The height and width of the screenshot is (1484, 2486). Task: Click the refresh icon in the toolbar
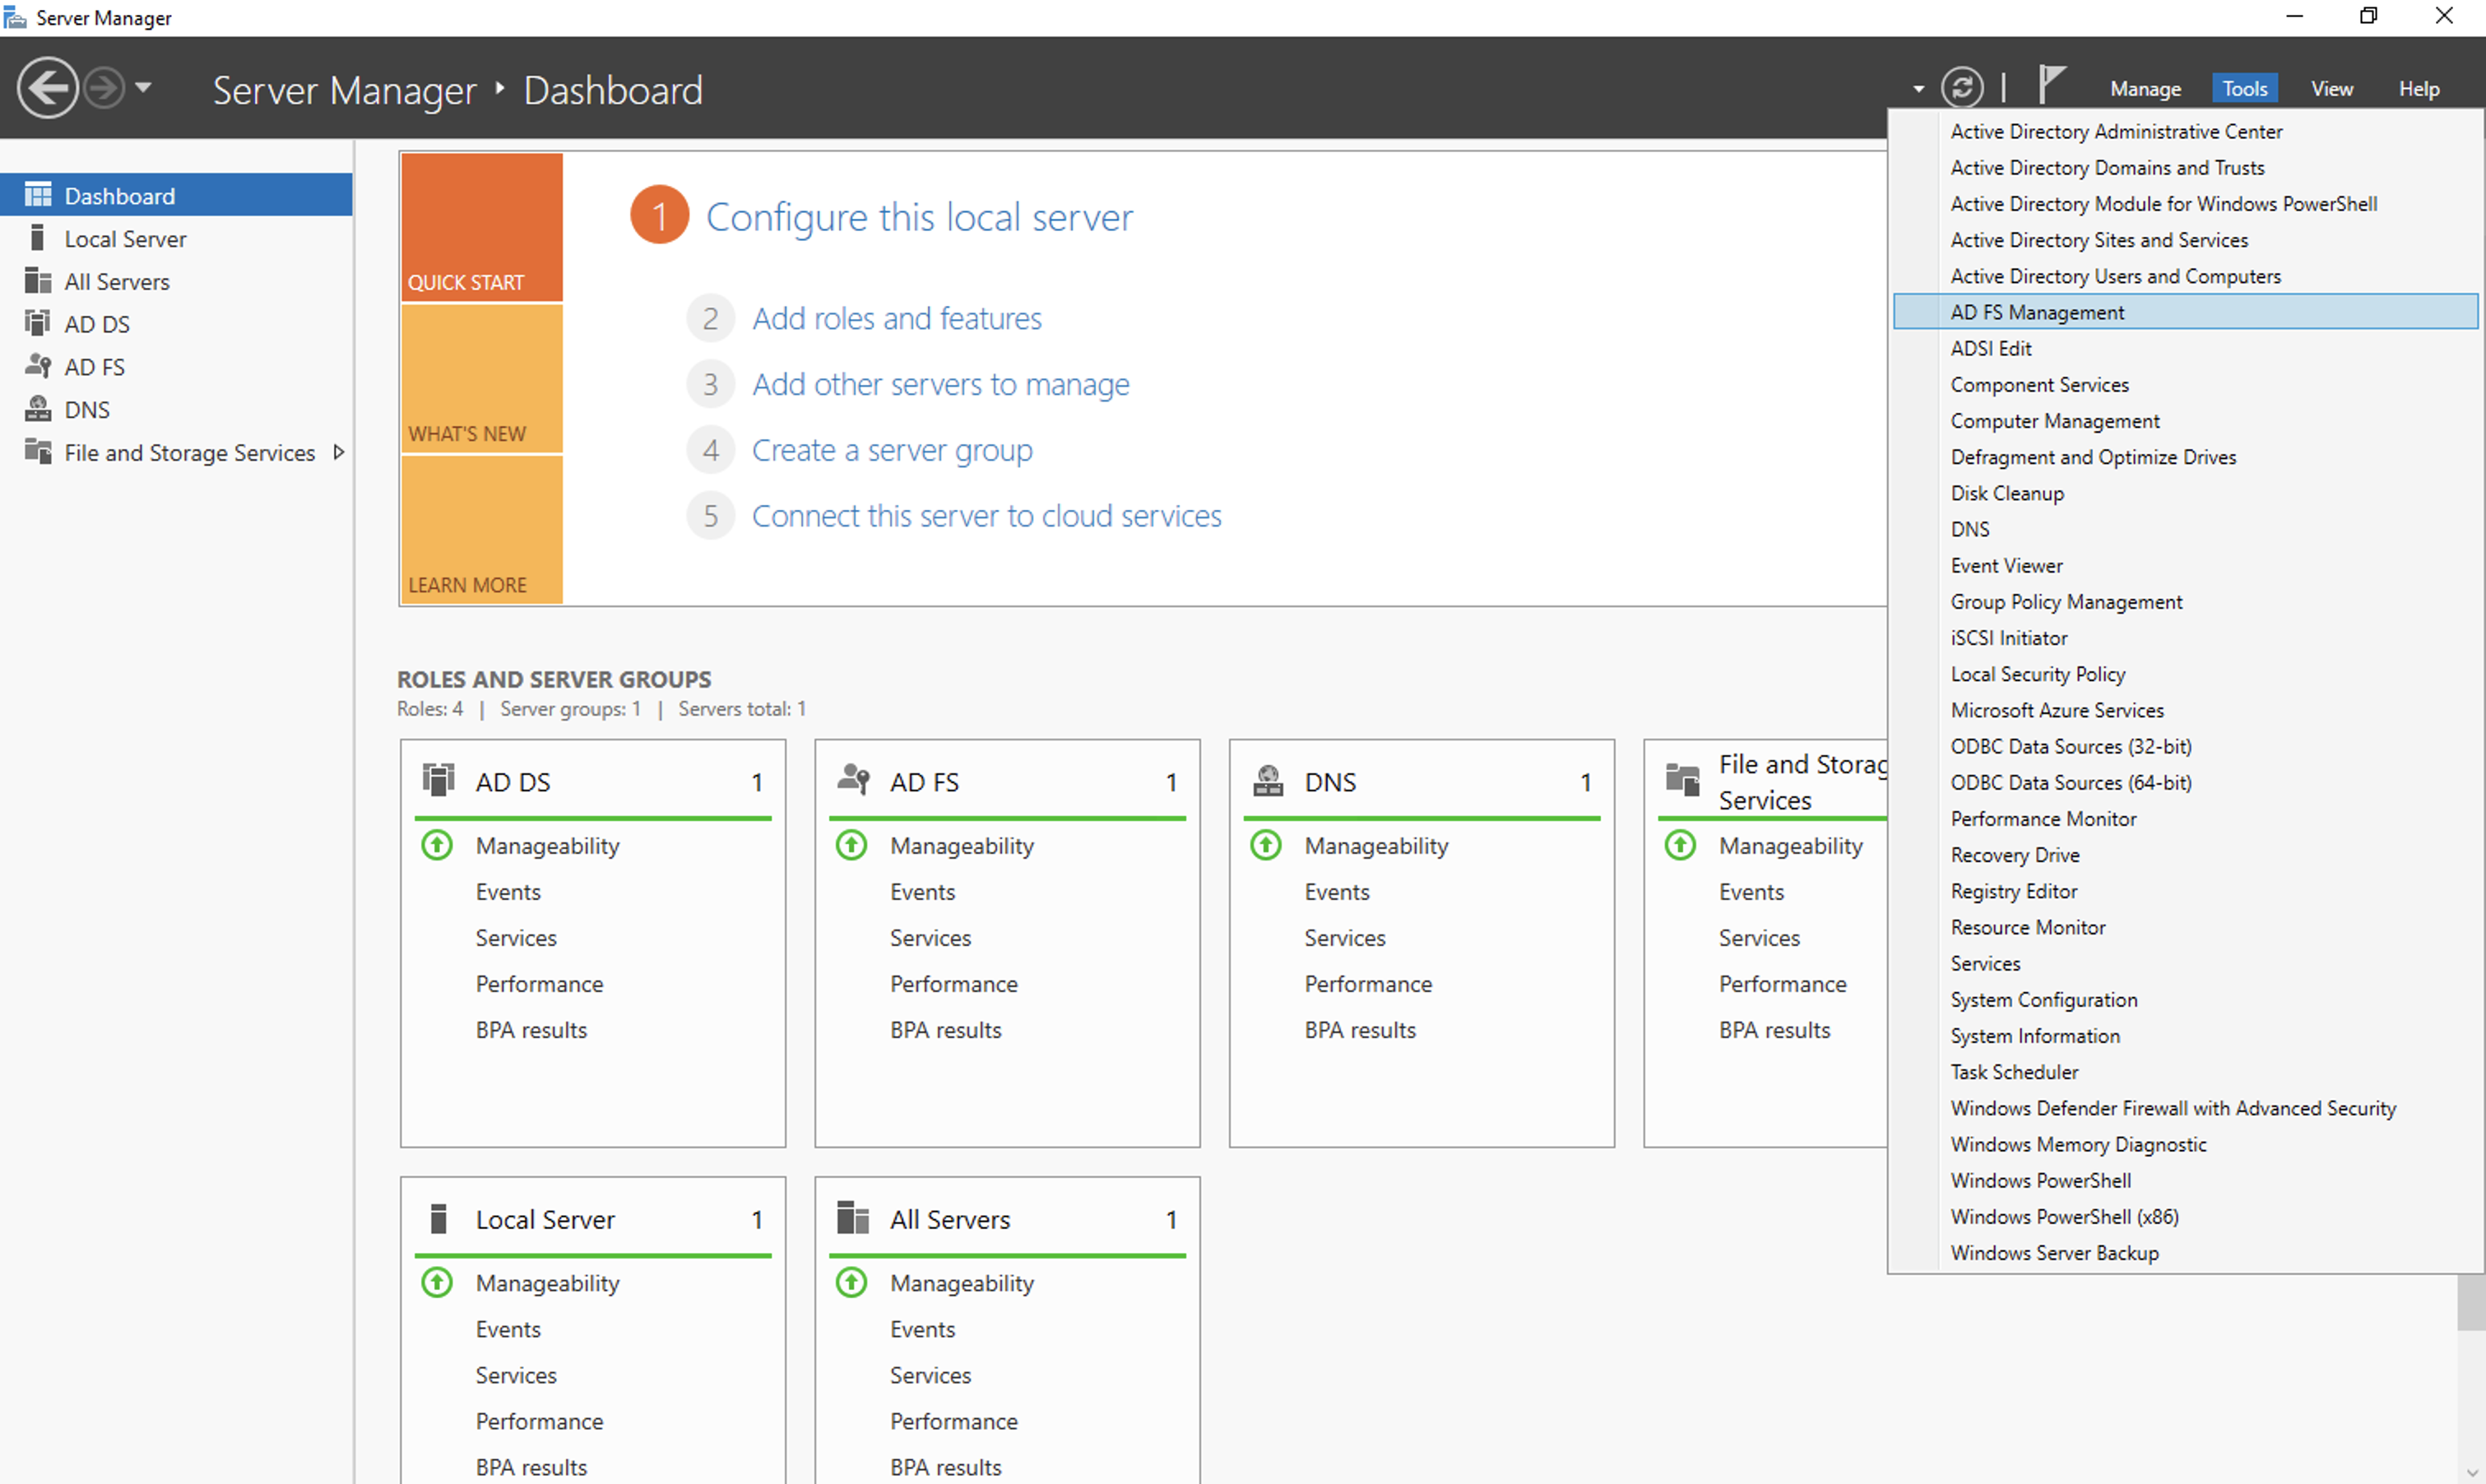(1962, 87)
